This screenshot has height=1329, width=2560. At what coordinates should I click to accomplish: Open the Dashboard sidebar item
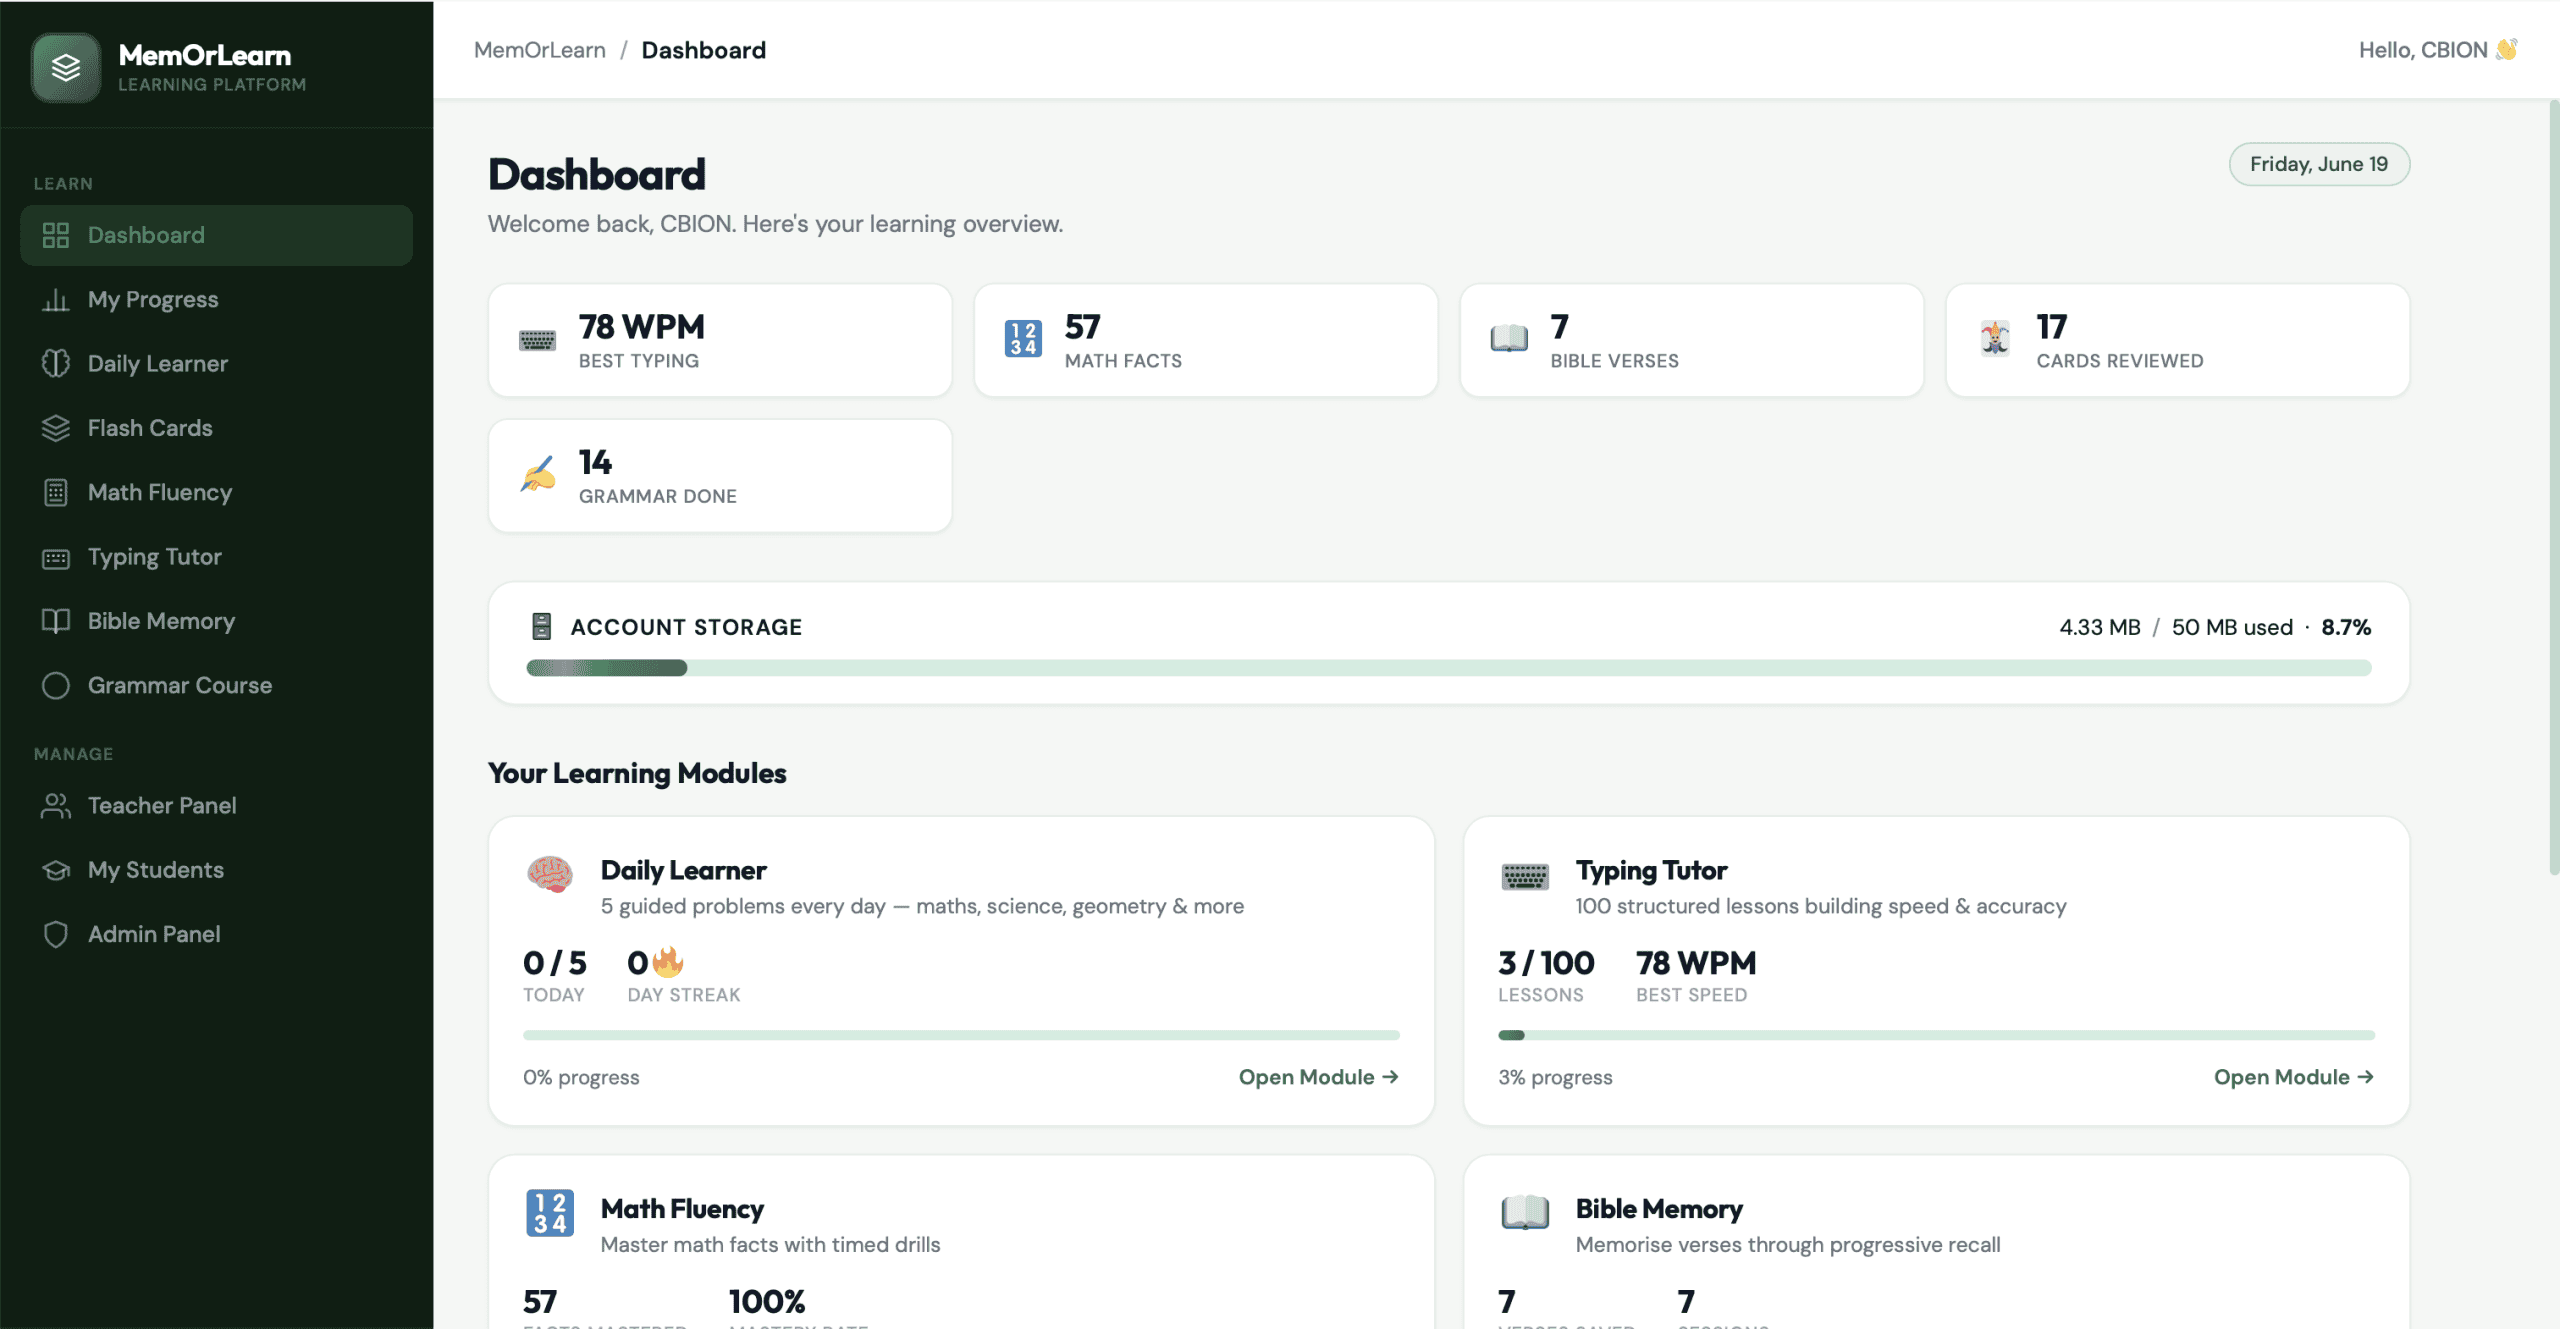pyautogui.click(x=216, y=235)
